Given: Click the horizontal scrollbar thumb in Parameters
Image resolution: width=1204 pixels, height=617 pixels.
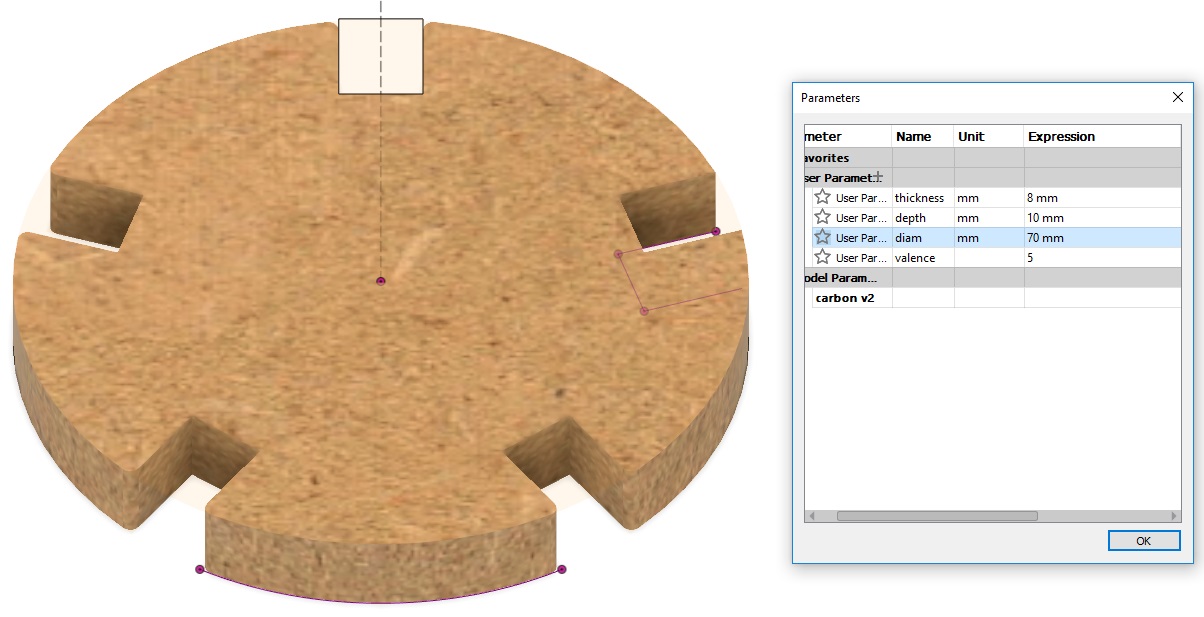Looking at the screenshot, I should tap(937, 516).
